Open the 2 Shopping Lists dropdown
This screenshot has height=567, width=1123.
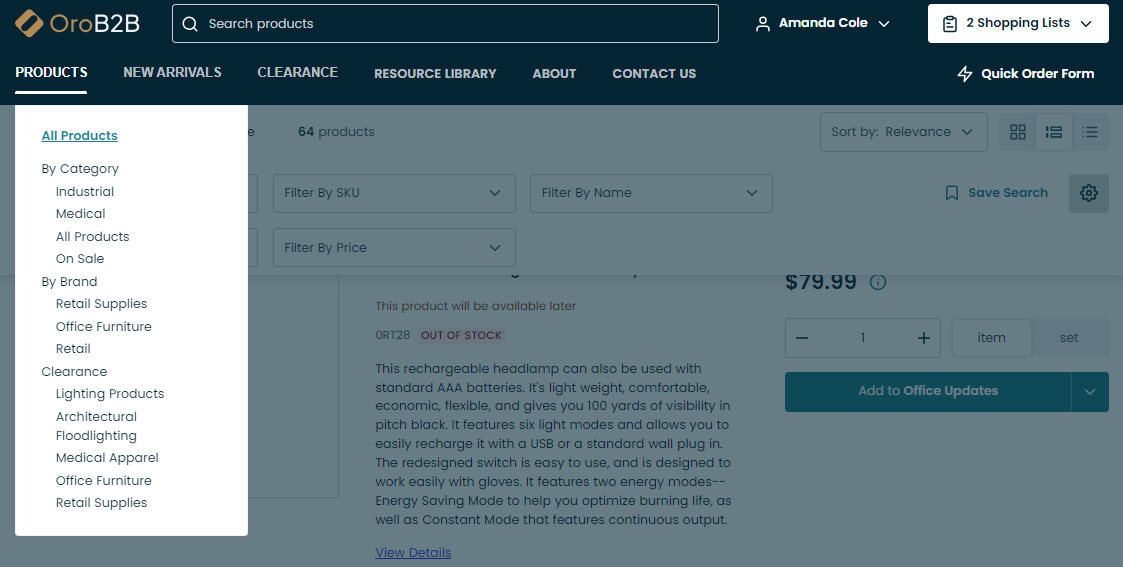(1018, 23)
